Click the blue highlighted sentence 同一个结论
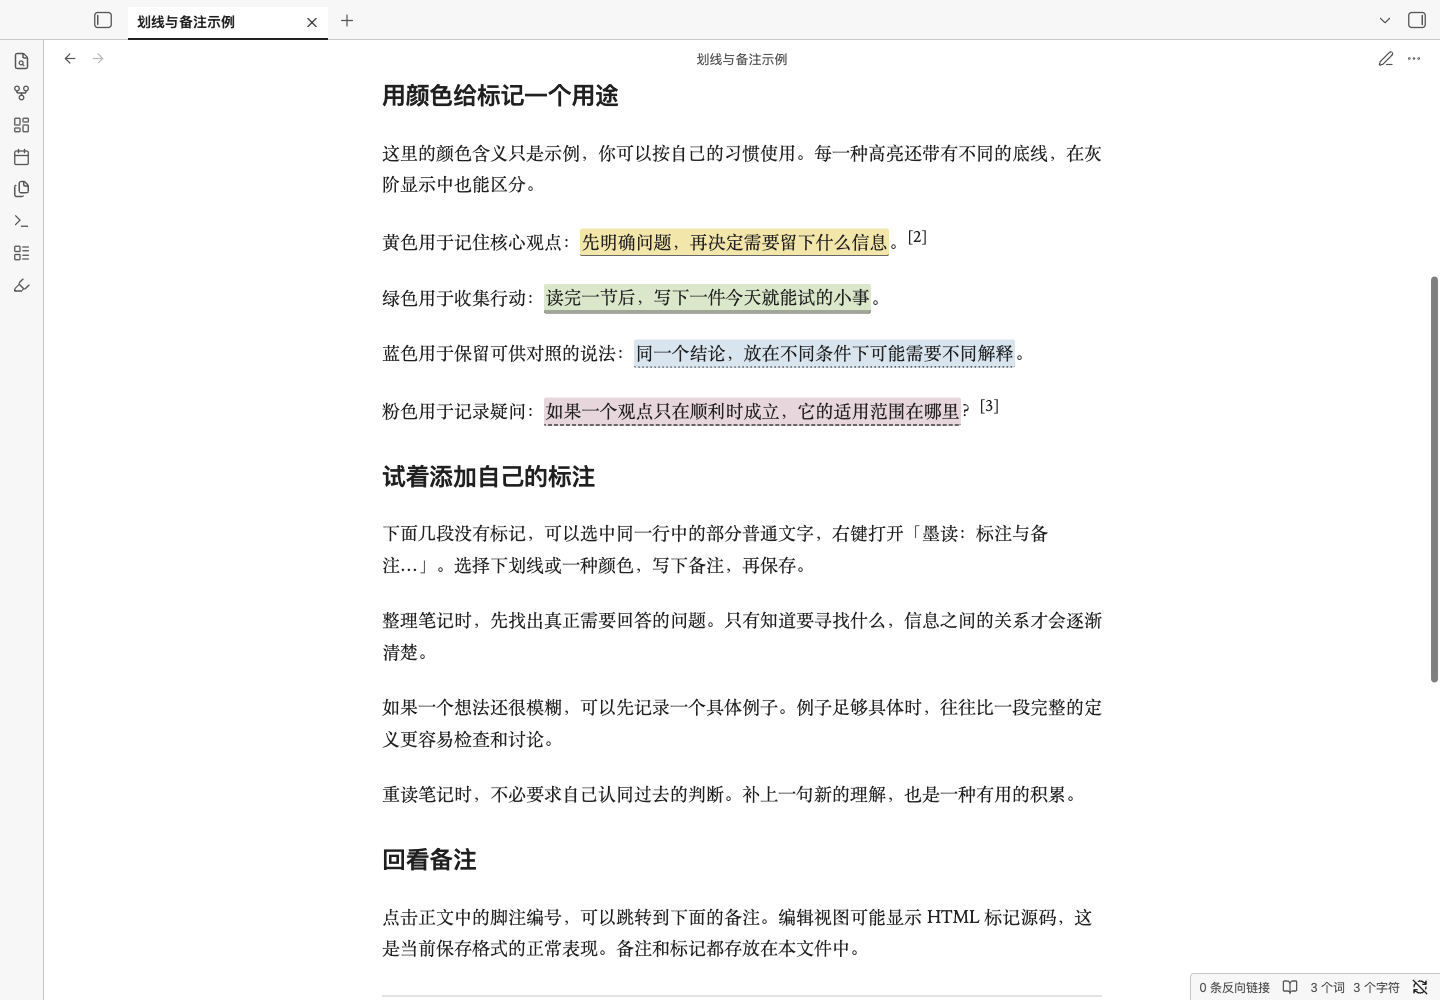 point(824,353)
